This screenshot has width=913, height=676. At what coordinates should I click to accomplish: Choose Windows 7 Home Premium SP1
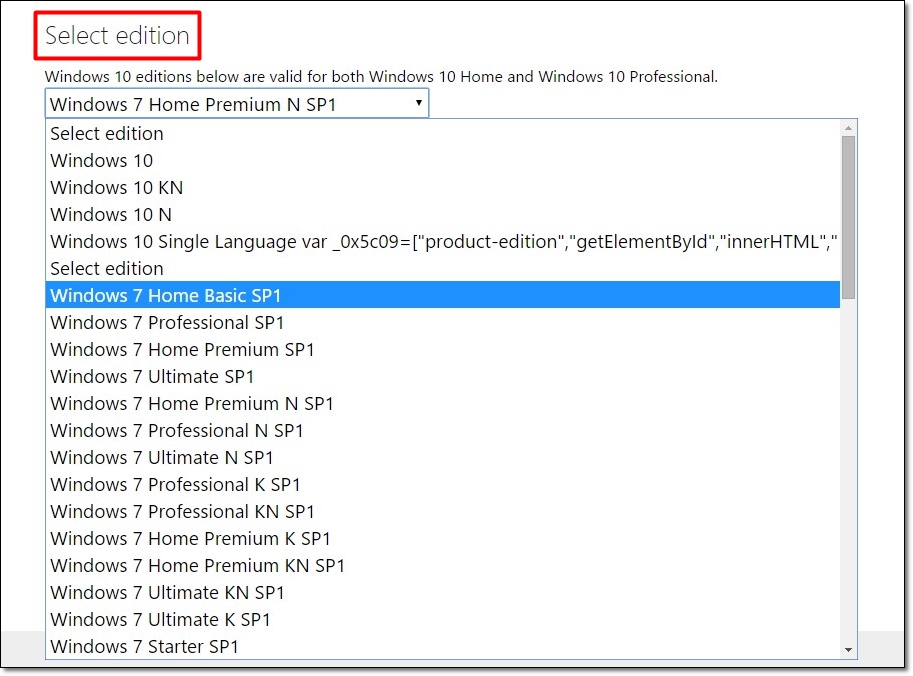tap(443, 349)
